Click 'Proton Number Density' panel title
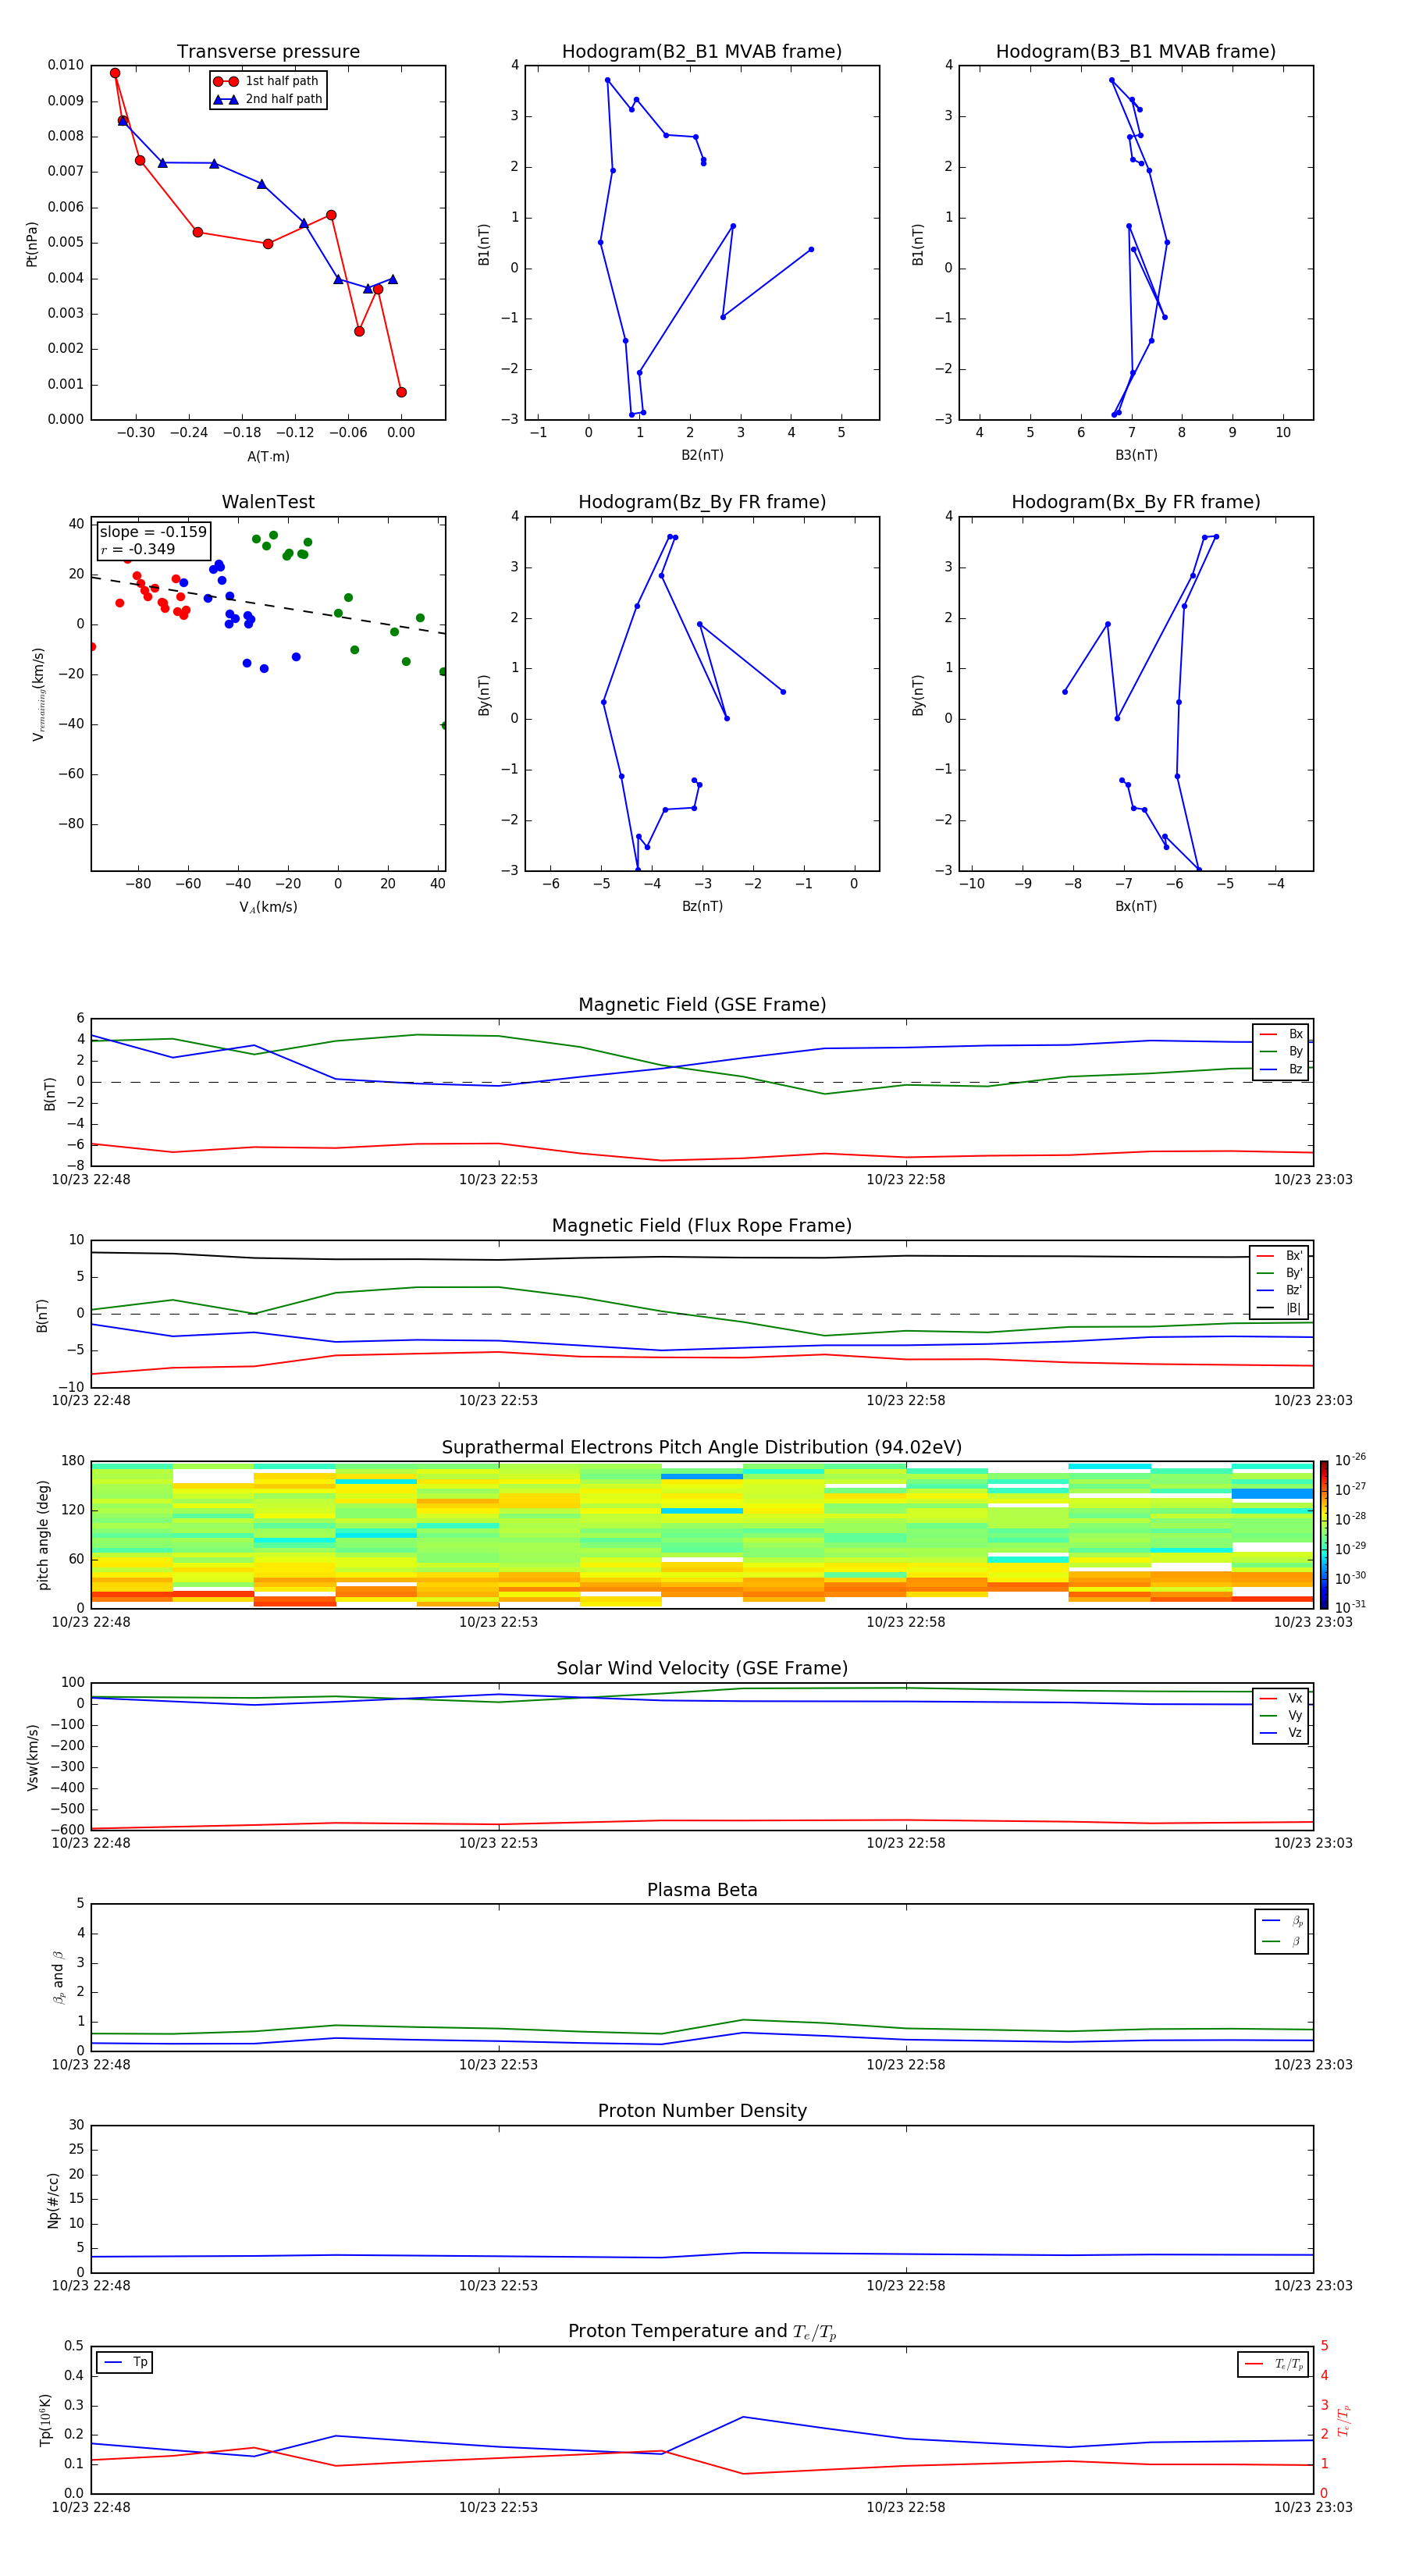The image size is (1405, 2576). pyautogui.click(x=702, y=2111)
